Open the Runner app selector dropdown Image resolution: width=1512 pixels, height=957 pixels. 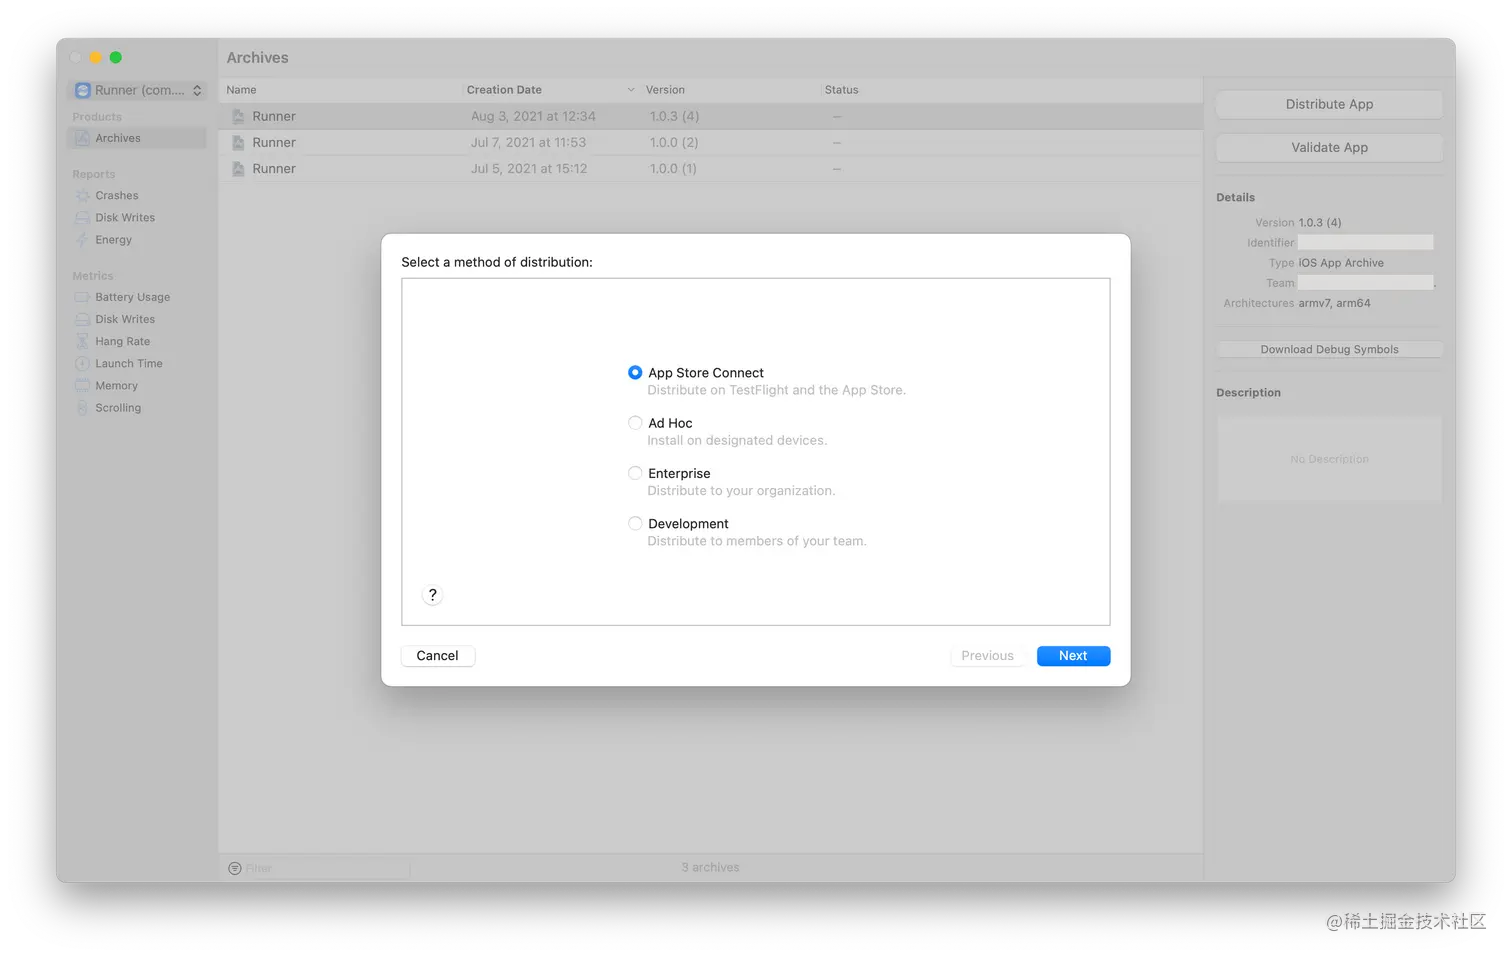(x=137, y=90)
